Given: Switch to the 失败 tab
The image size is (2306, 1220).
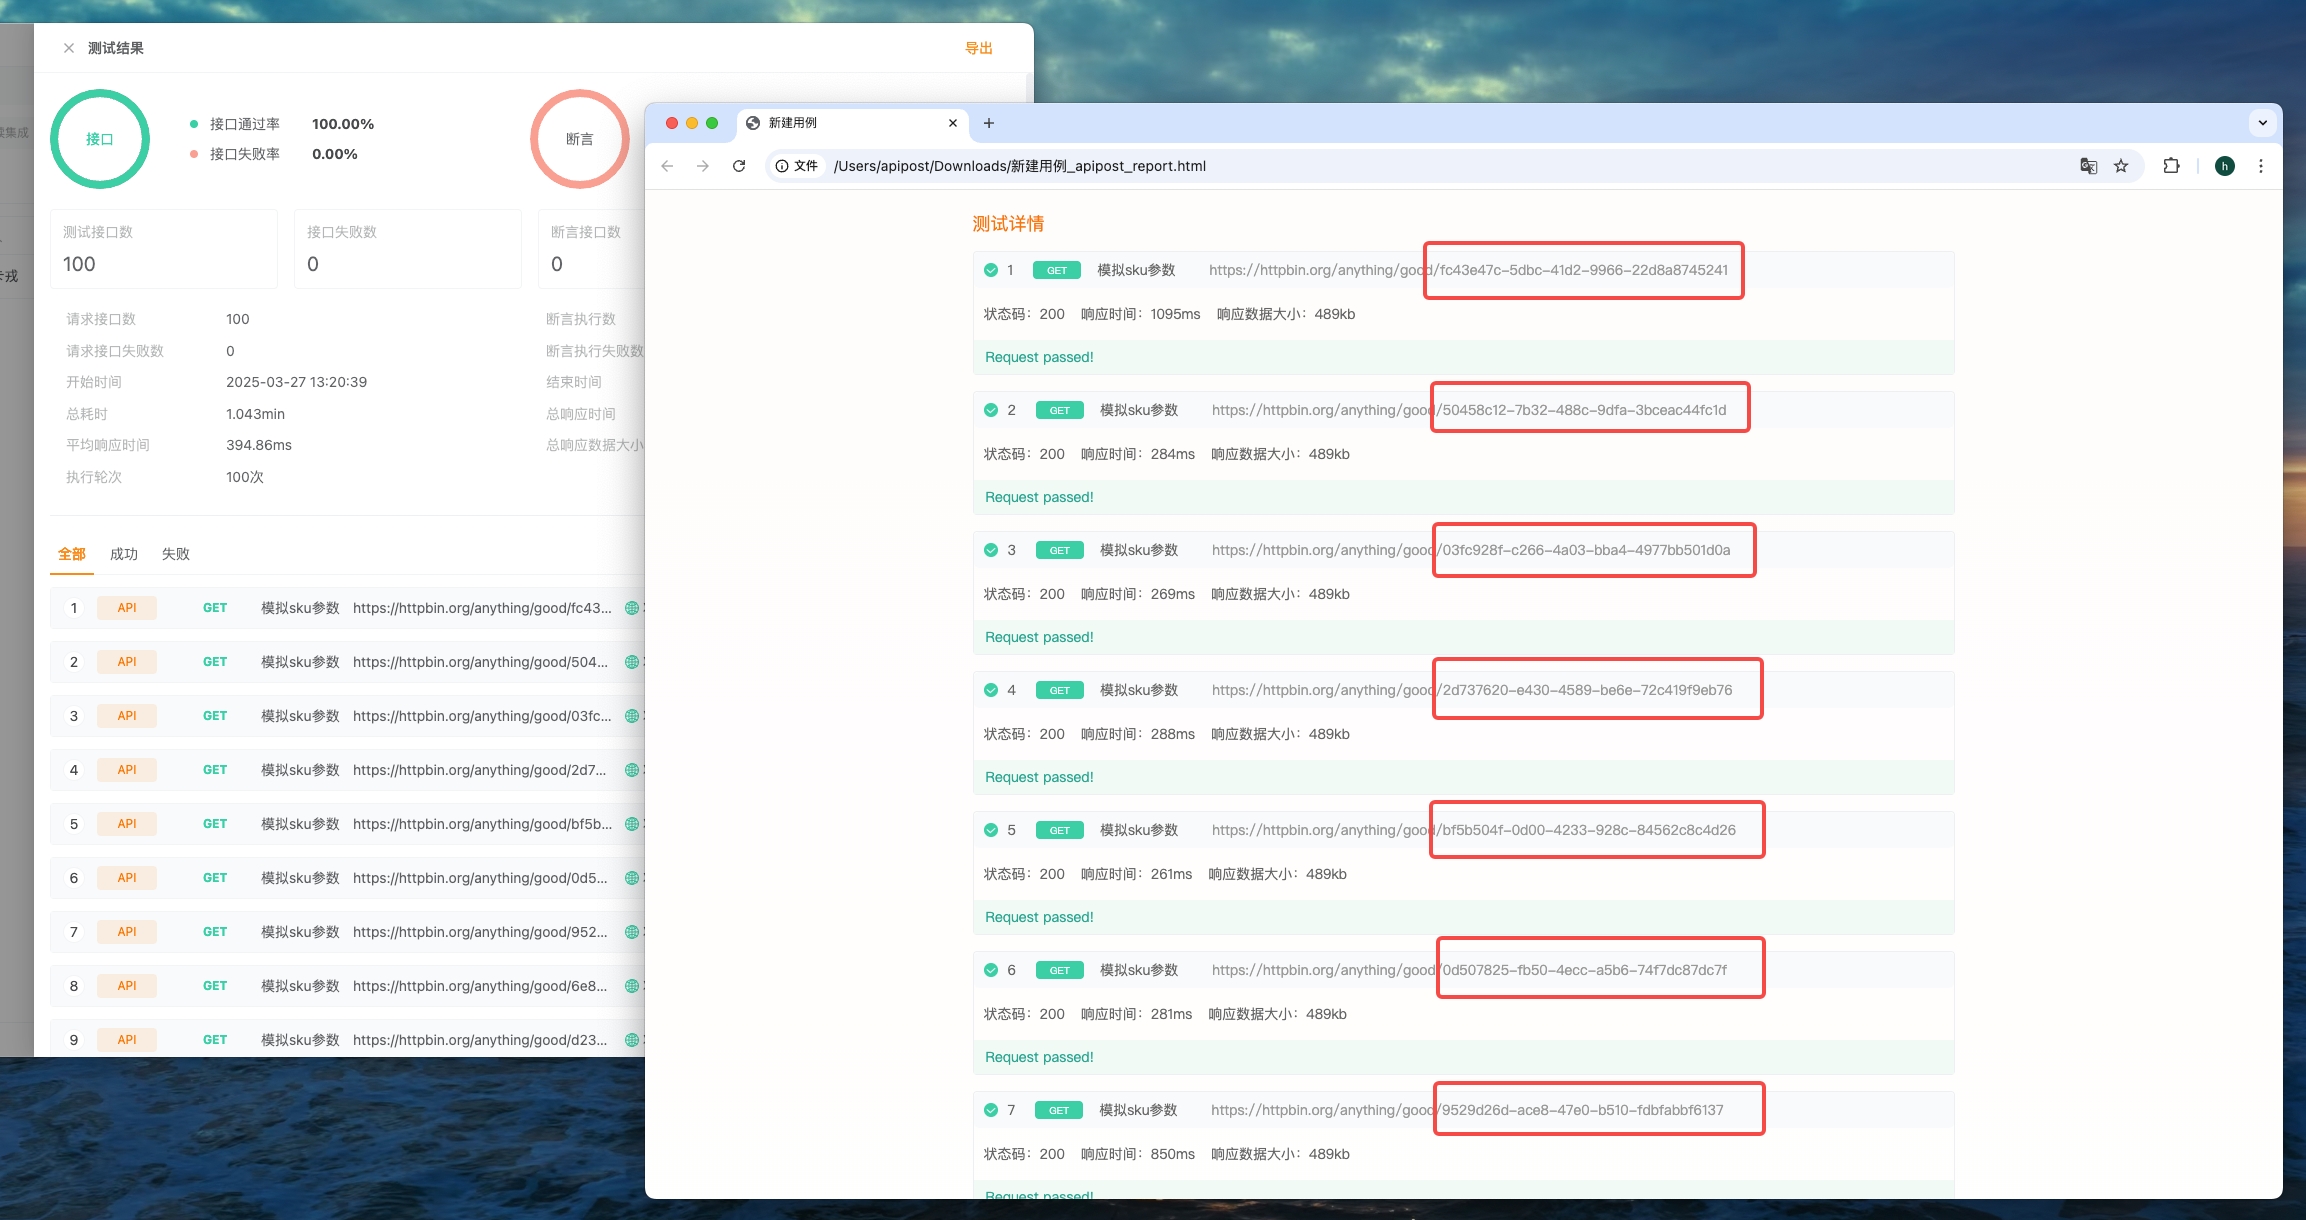Looking at the screenshot, I should point(176,554).
